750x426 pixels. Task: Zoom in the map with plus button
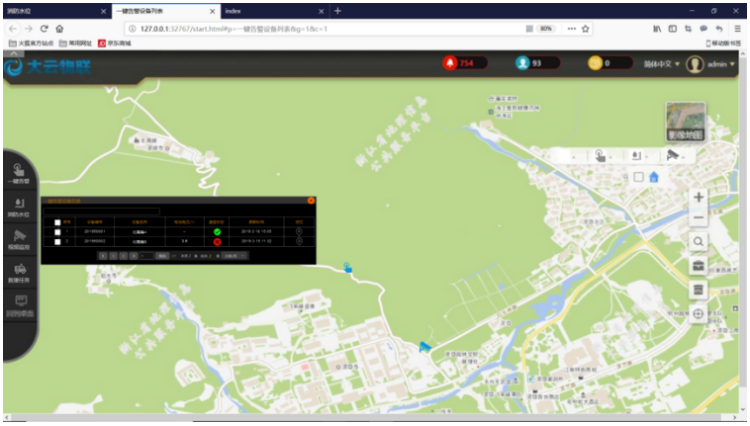tap(698, 197)
